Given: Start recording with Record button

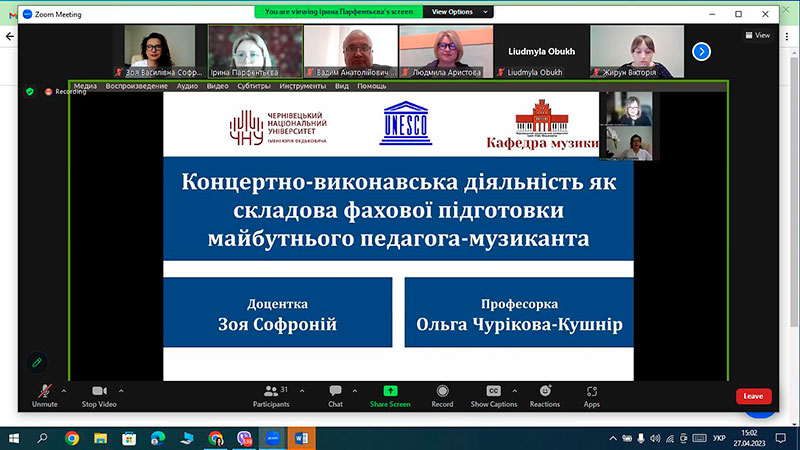Looking at the screenshot, I should (x=442, y=396).
